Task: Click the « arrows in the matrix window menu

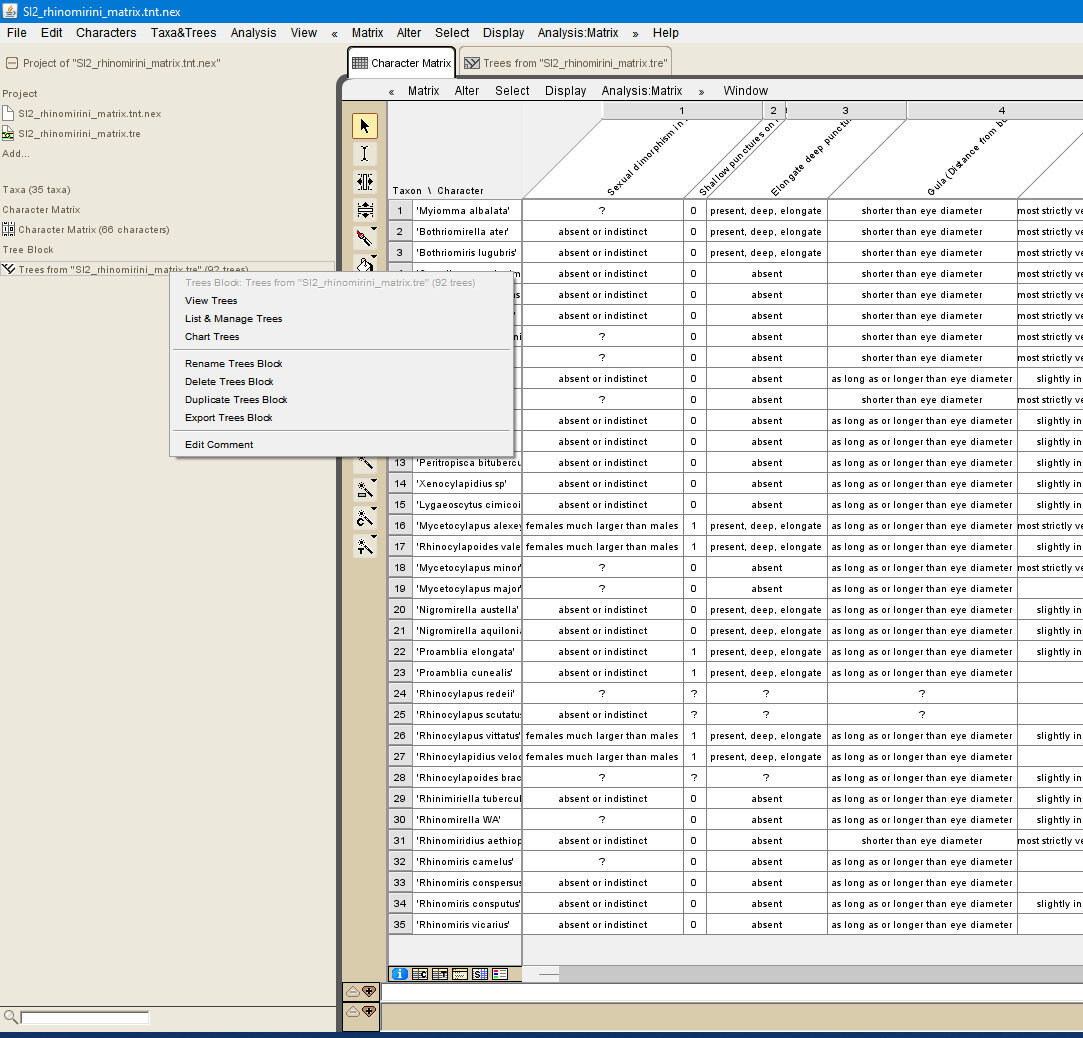Action: [x=392, y=91]
